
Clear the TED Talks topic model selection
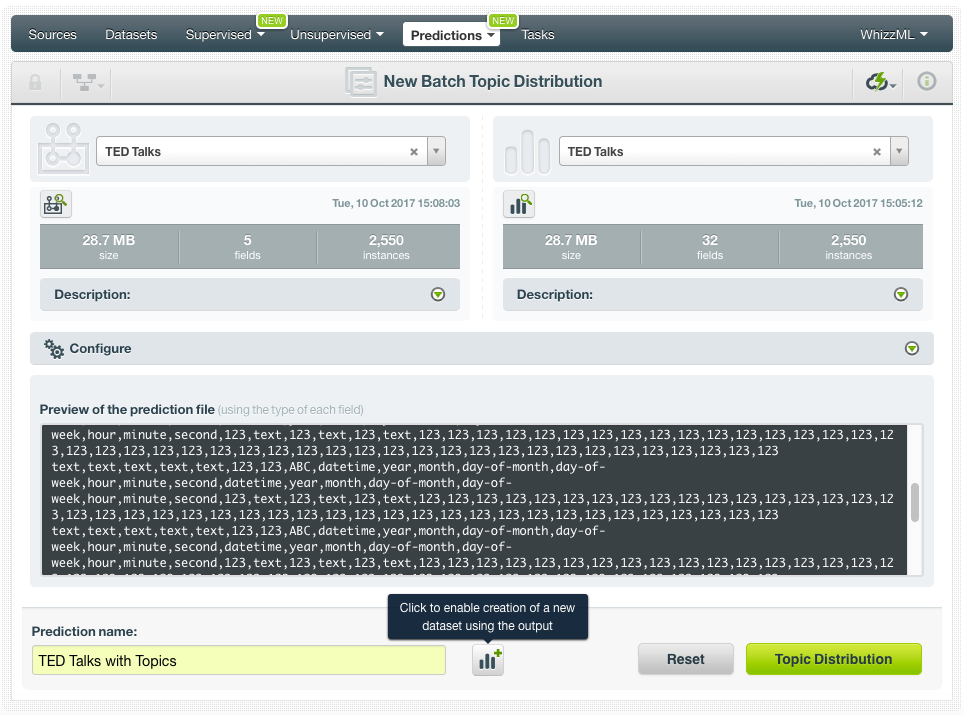414,152
